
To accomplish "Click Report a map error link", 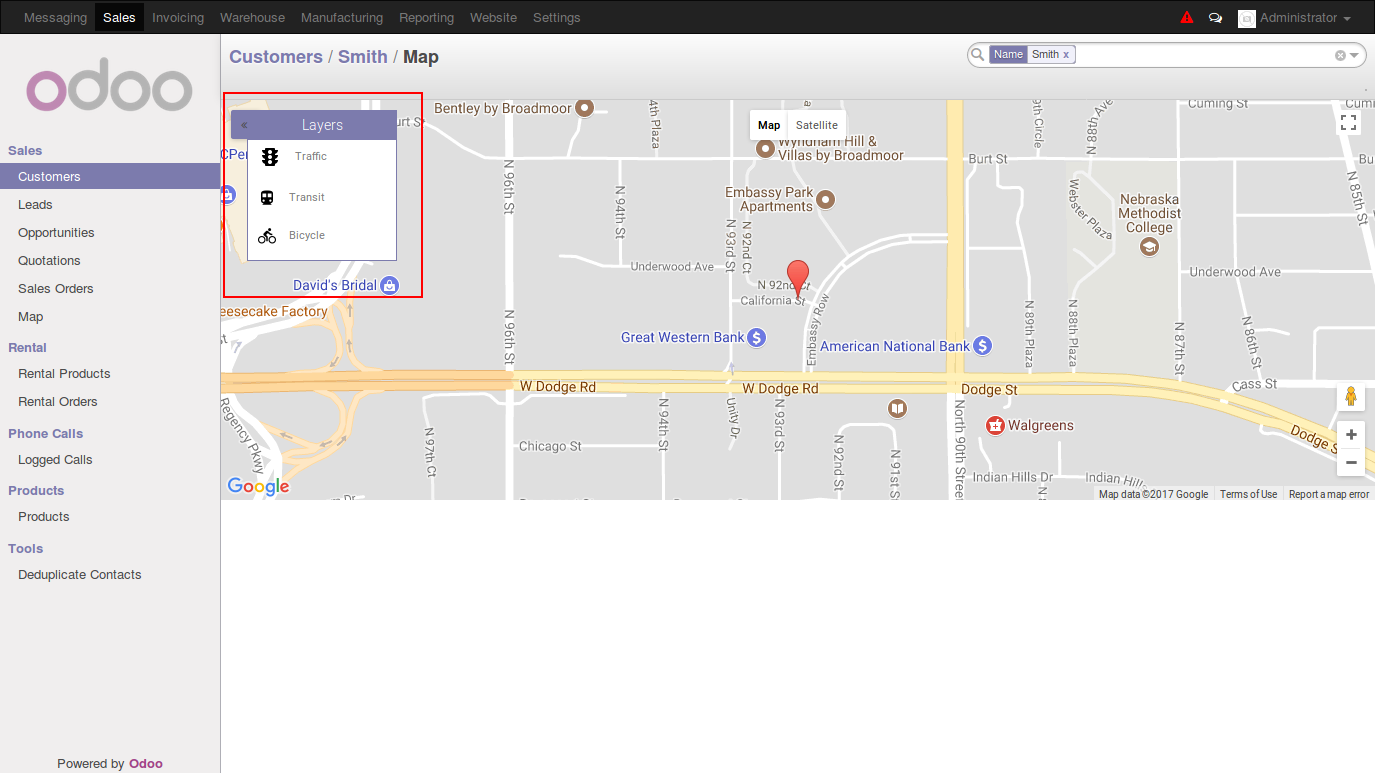I will (x=1329, y=494).
